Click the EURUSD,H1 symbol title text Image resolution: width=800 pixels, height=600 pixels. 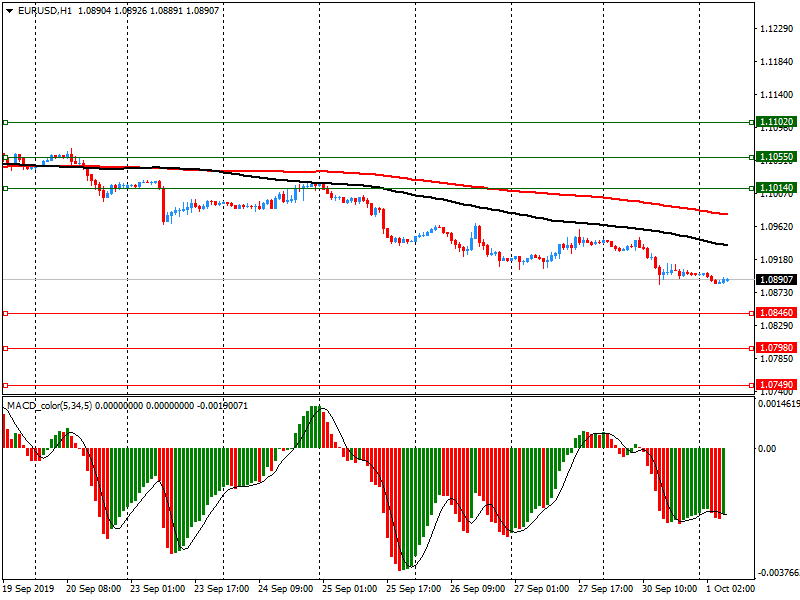coord(45,11)
